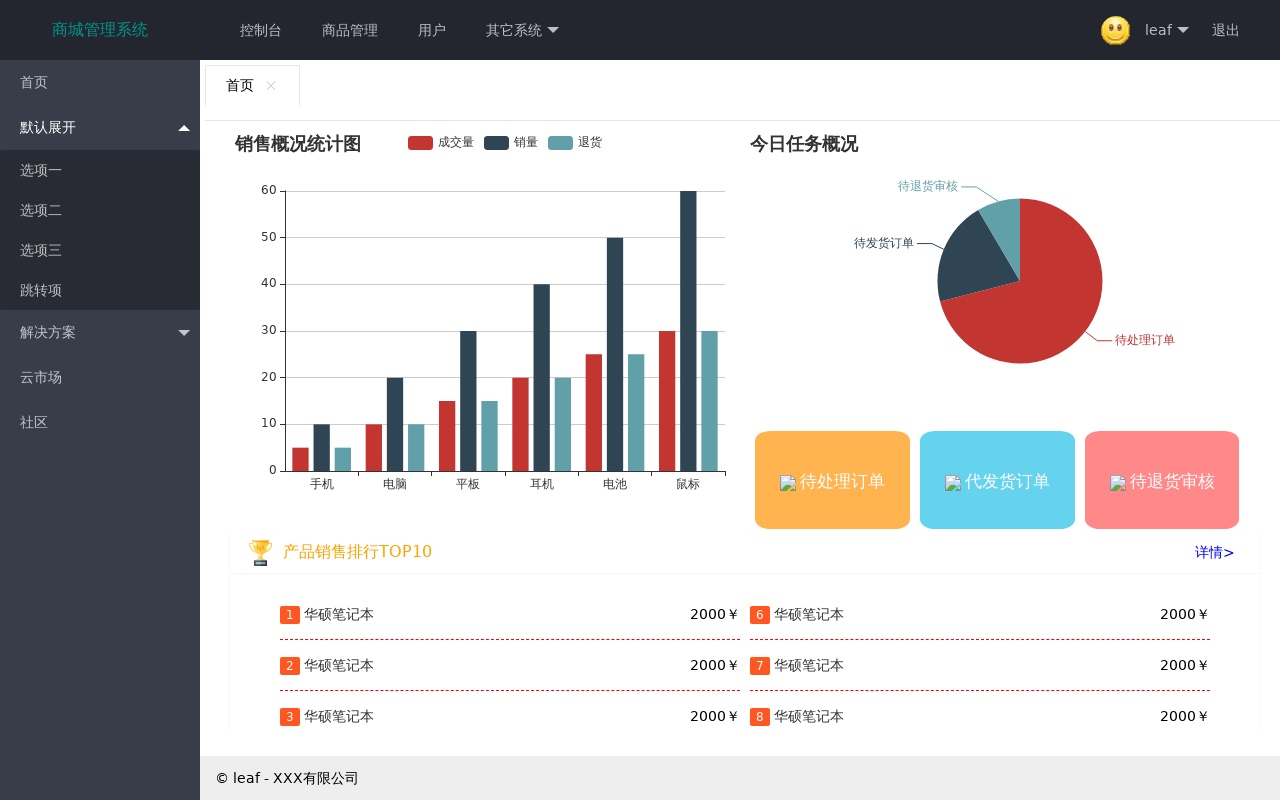Open 控制台 in top navigation

(261, 30)
